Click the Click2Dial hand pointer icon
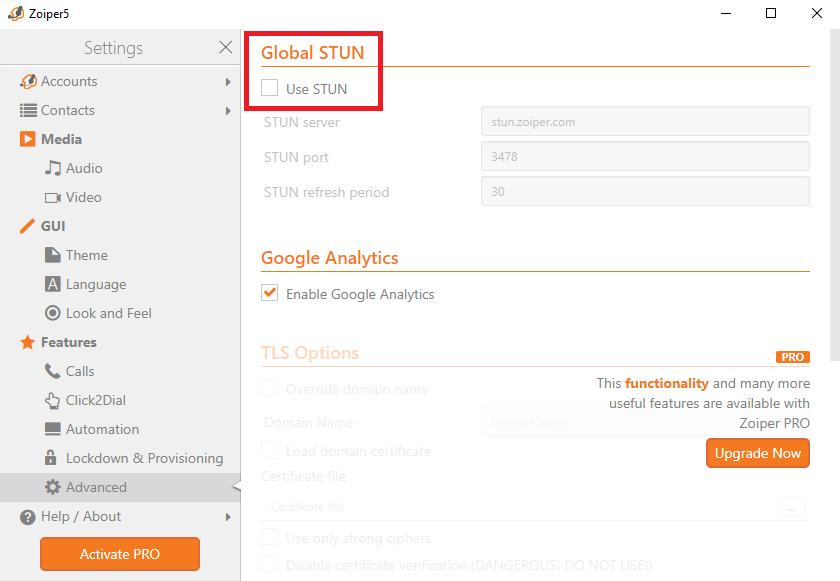This screenshot has height=581, width=840. 53,400
